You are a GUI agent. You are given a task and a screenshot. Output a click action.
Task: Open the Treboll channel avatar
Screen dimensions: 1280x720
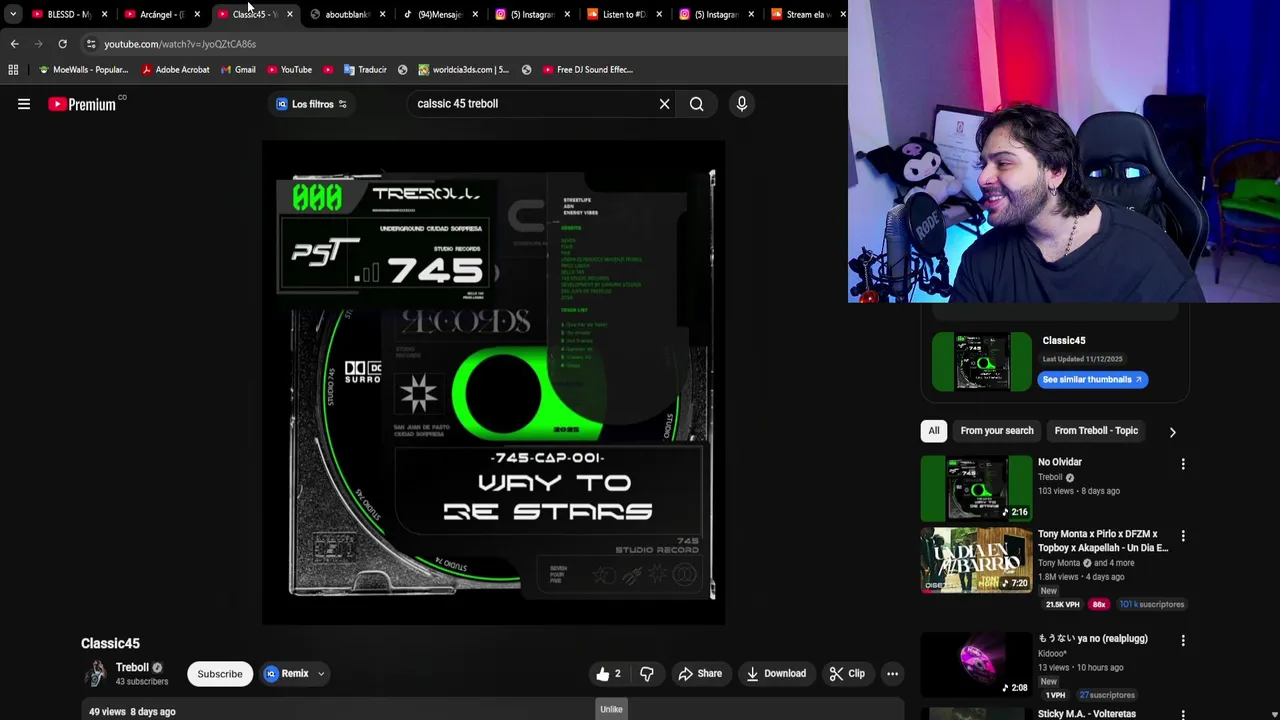(95, 674)
